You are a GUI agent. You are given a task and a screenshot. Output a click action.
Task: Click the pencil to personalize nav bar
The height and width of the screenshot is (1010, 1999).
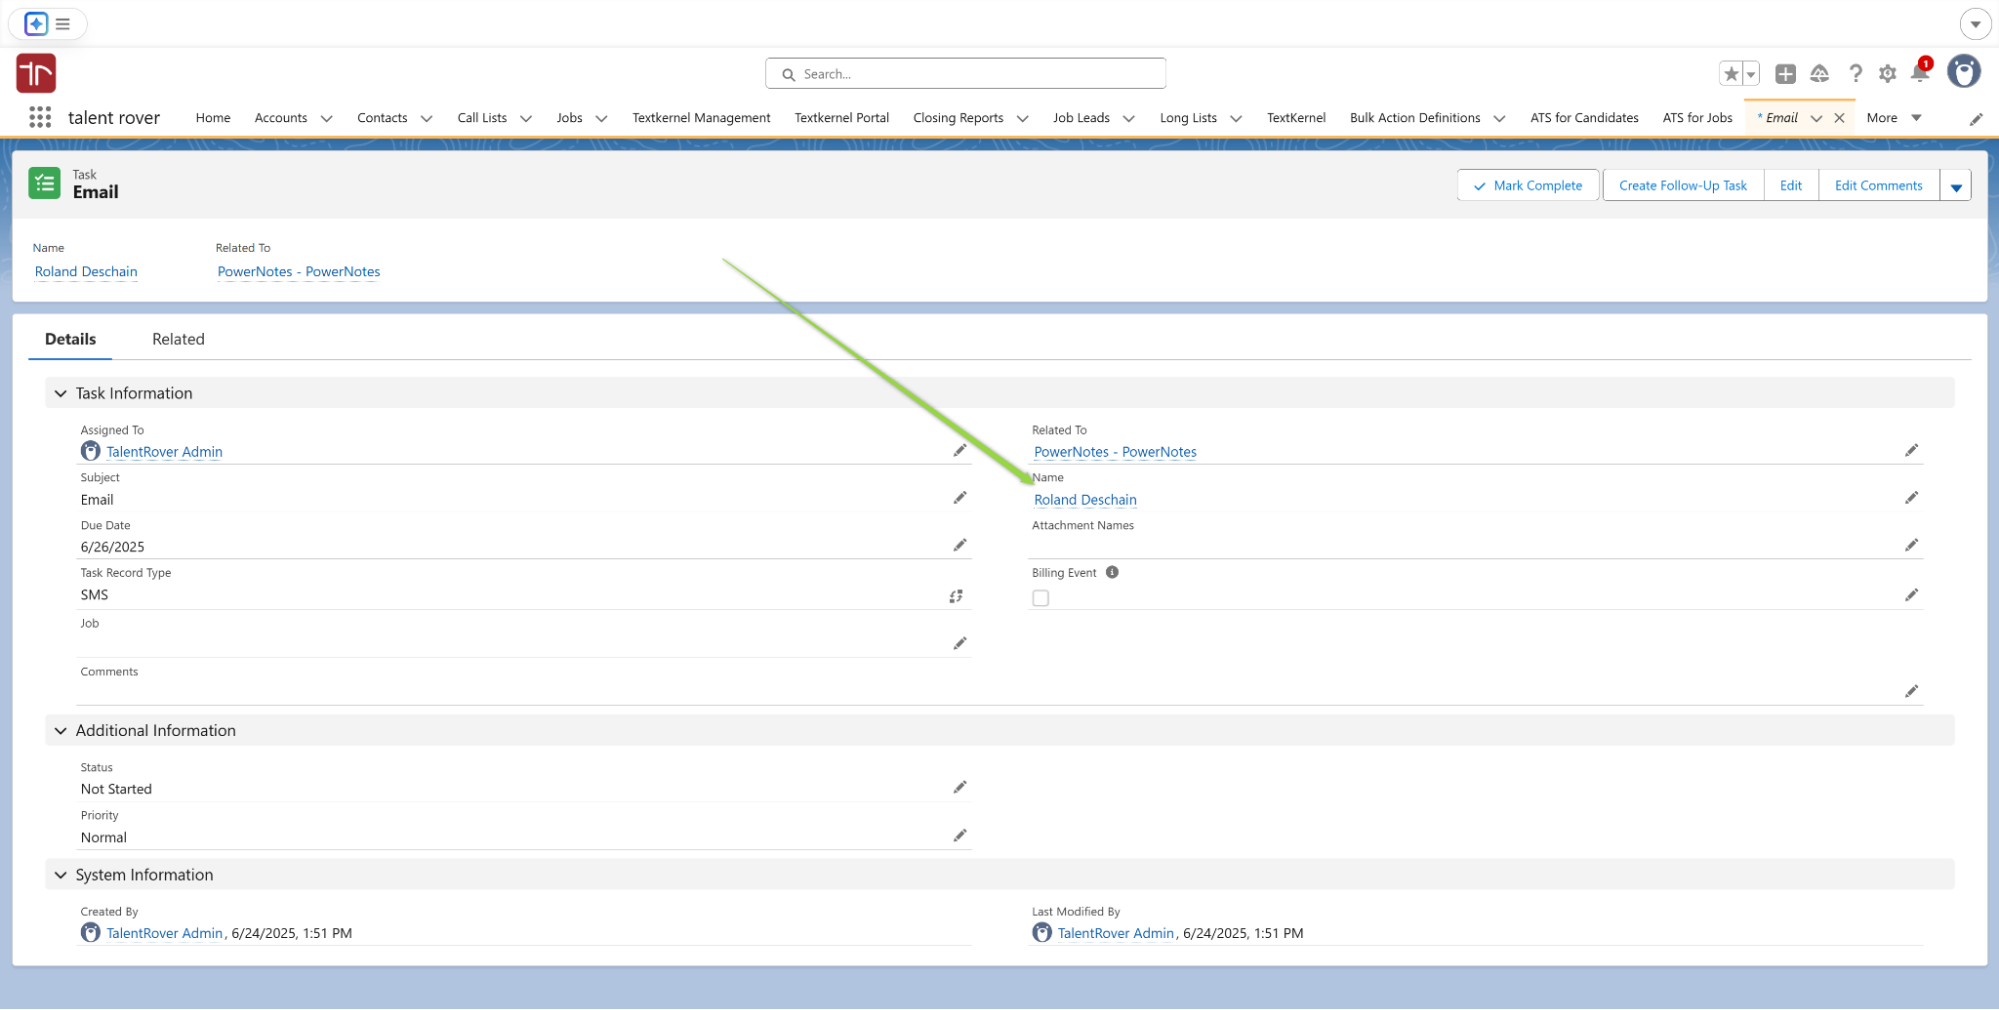point(1976,119)
